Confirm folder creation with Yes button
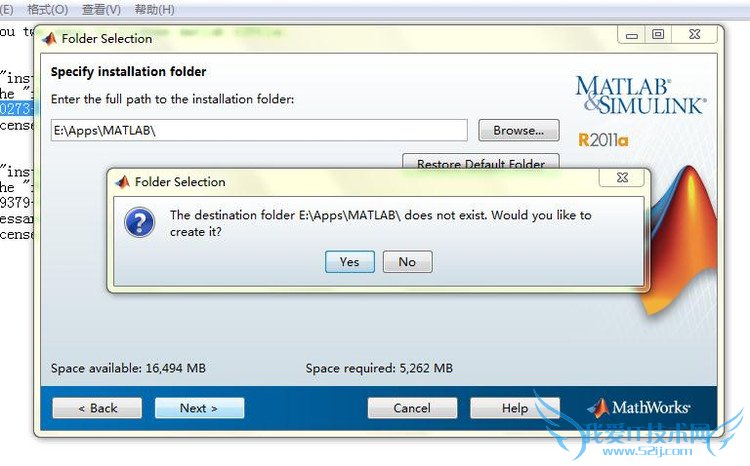Image resolution: width=750 pixels, height=466 pixels. tap(350, 262)
